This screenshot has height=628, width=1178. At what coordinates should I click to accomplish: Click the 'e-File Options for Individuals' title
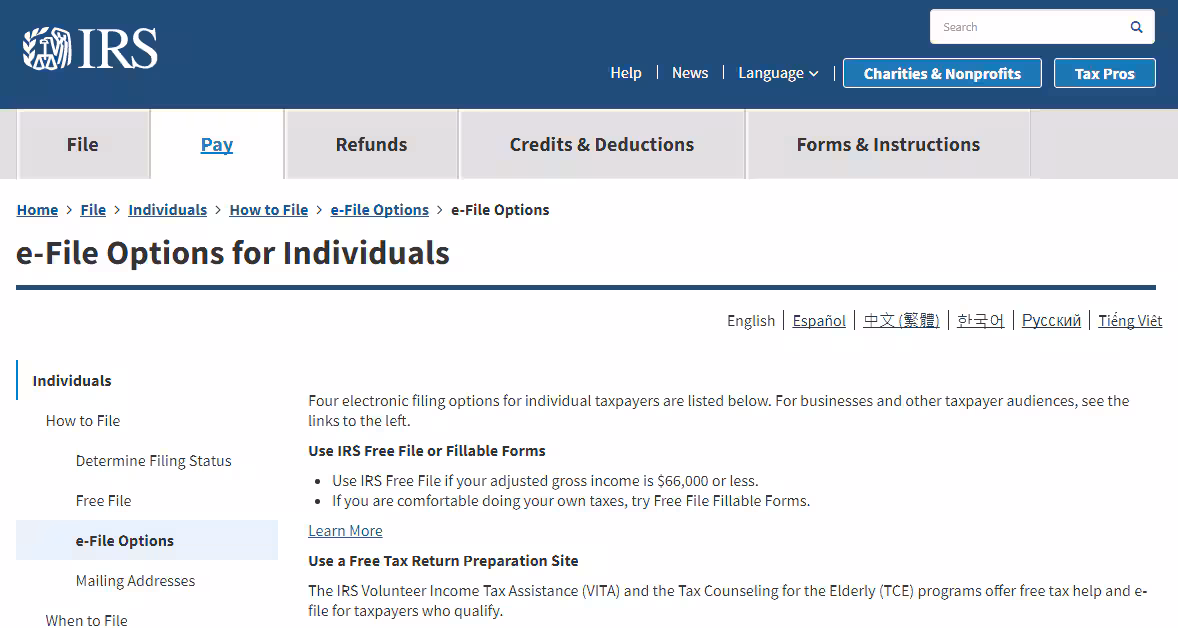point(233,253)
